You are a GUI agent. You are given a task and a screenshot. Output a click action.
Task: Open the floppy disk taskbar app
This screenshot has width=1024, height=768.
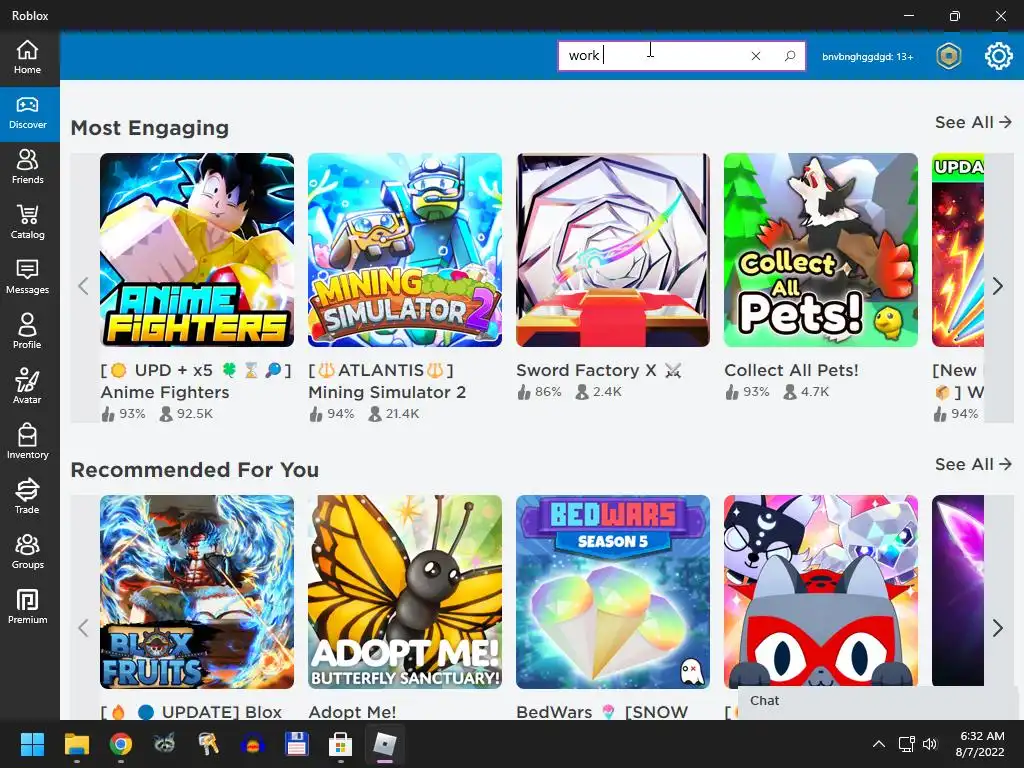296,744
